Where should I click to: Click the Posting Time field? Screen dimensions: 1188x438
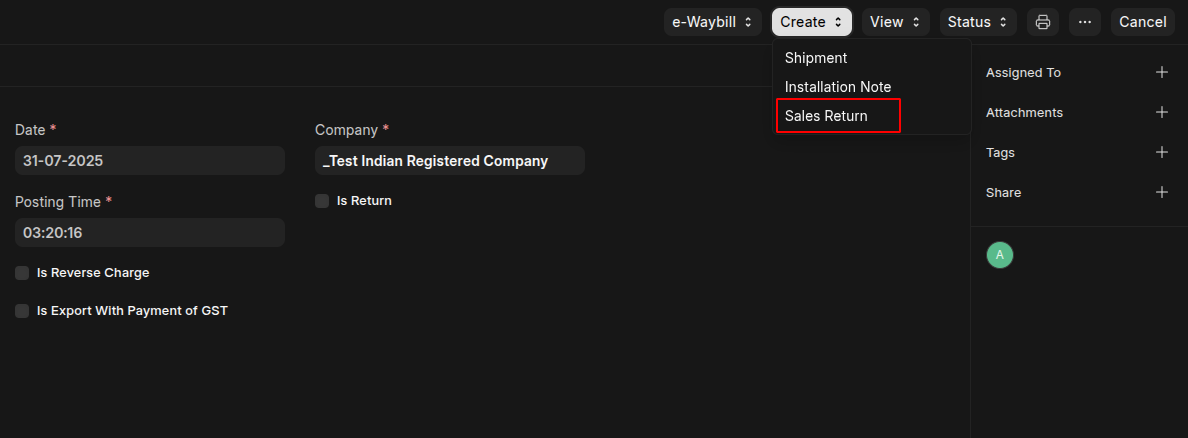coord(150,233)
